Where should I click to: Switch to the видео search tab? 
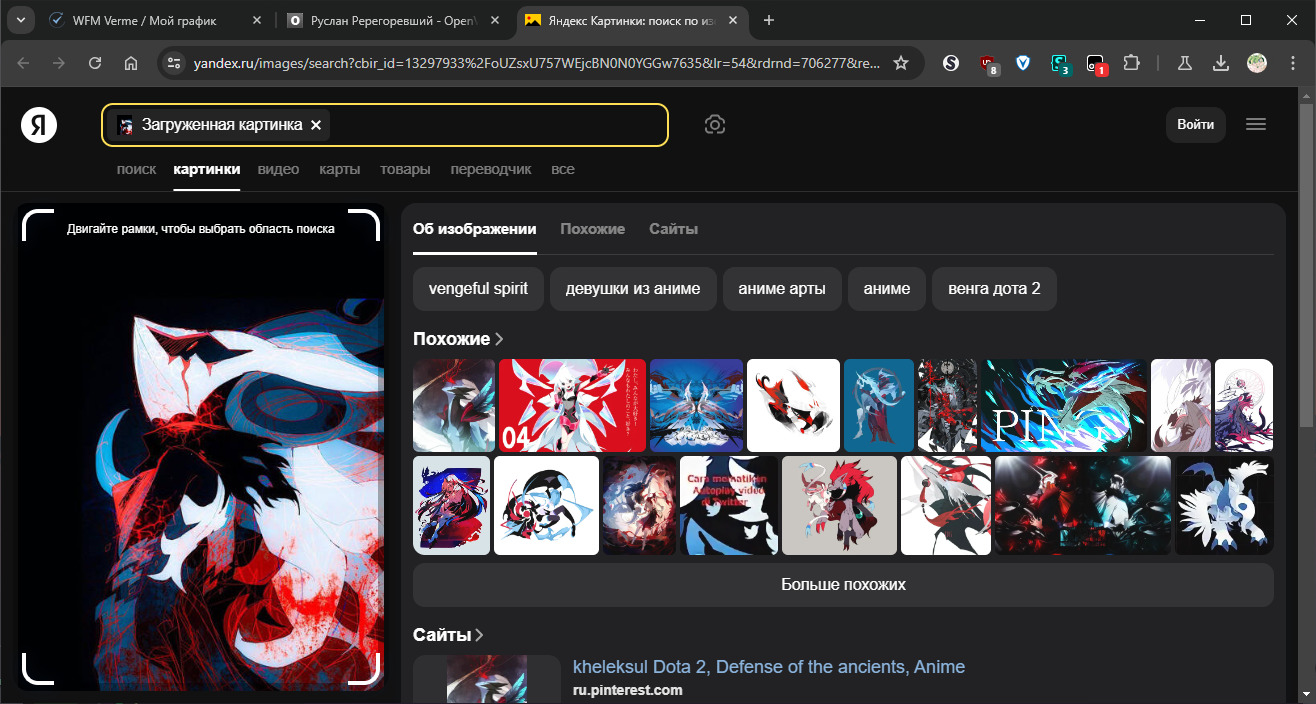tap(278, 169)
